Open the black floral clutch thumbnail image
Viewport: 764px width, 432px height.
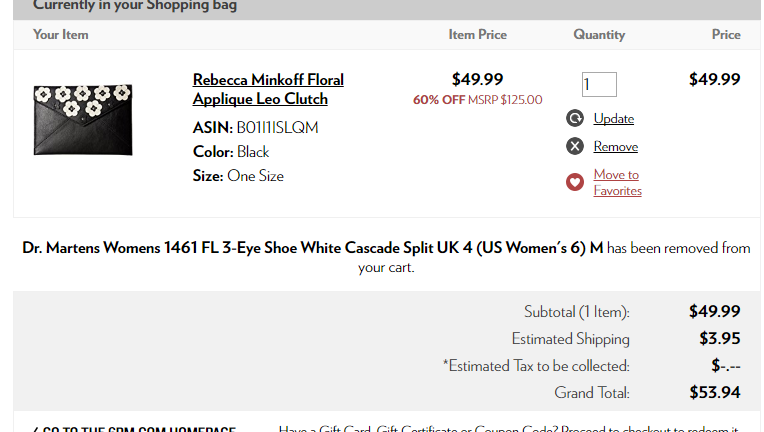(83, 120)
